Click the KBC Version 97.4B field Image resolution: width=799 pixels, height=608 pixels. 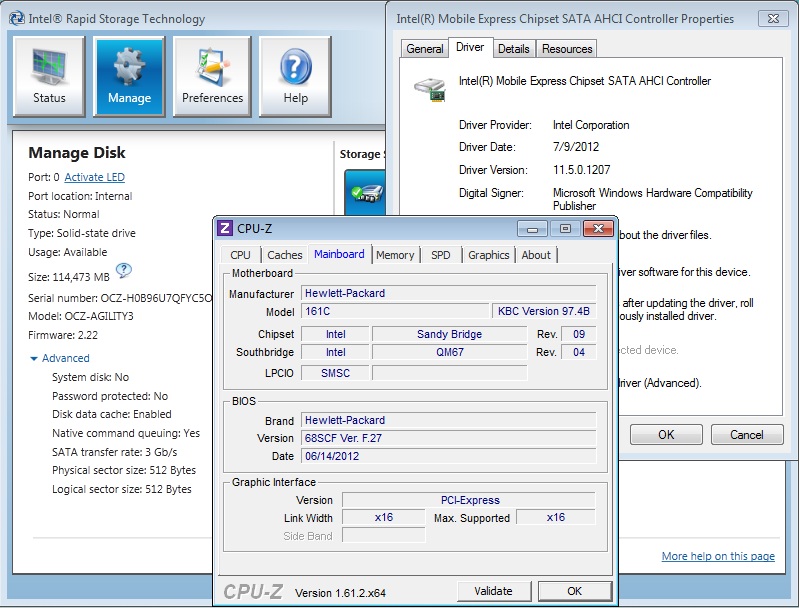[x=544, y=311]
